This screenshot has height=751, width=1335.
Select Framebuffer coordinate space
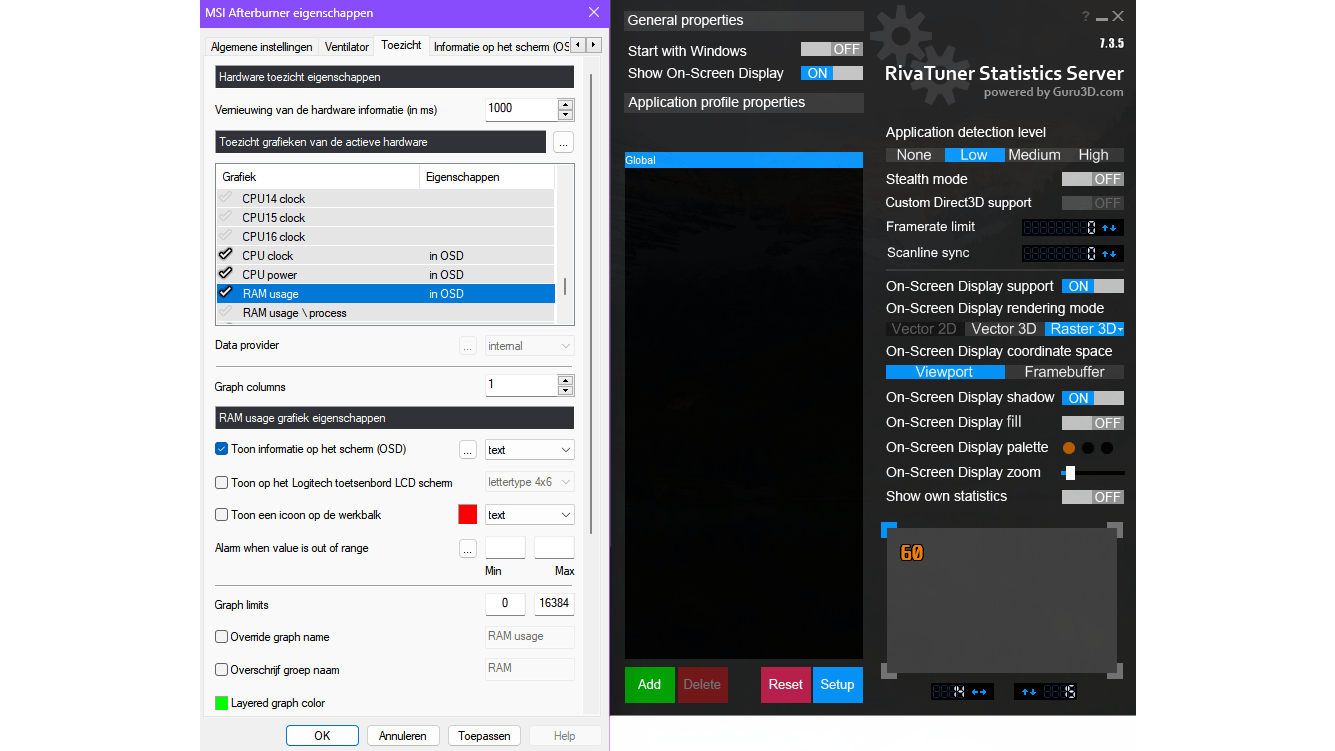1065,372
